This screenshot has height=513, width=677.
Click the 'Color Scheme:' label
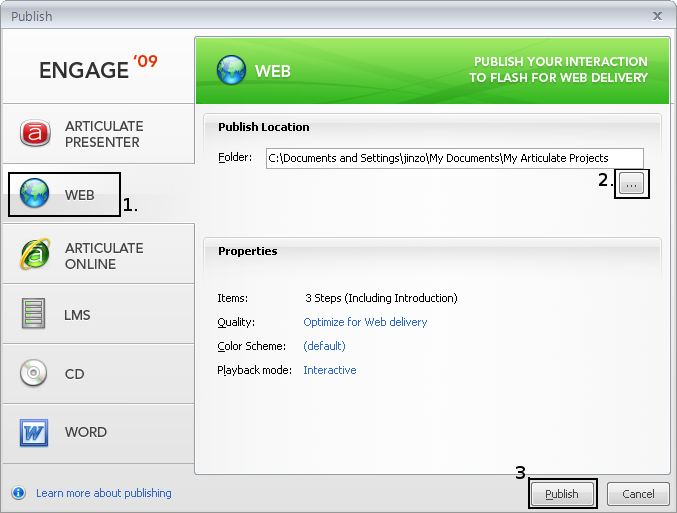252,346
